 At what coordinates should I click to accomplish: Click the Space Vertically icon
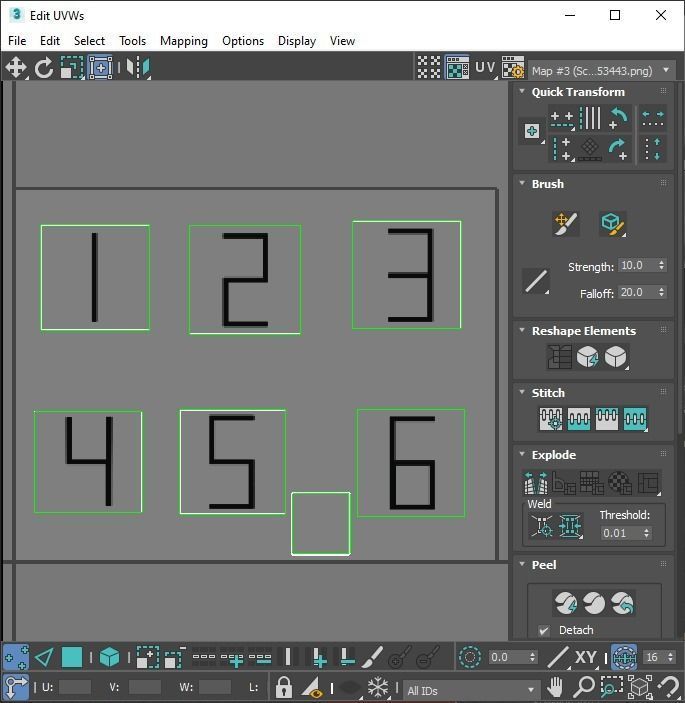(x=653, y=149)
